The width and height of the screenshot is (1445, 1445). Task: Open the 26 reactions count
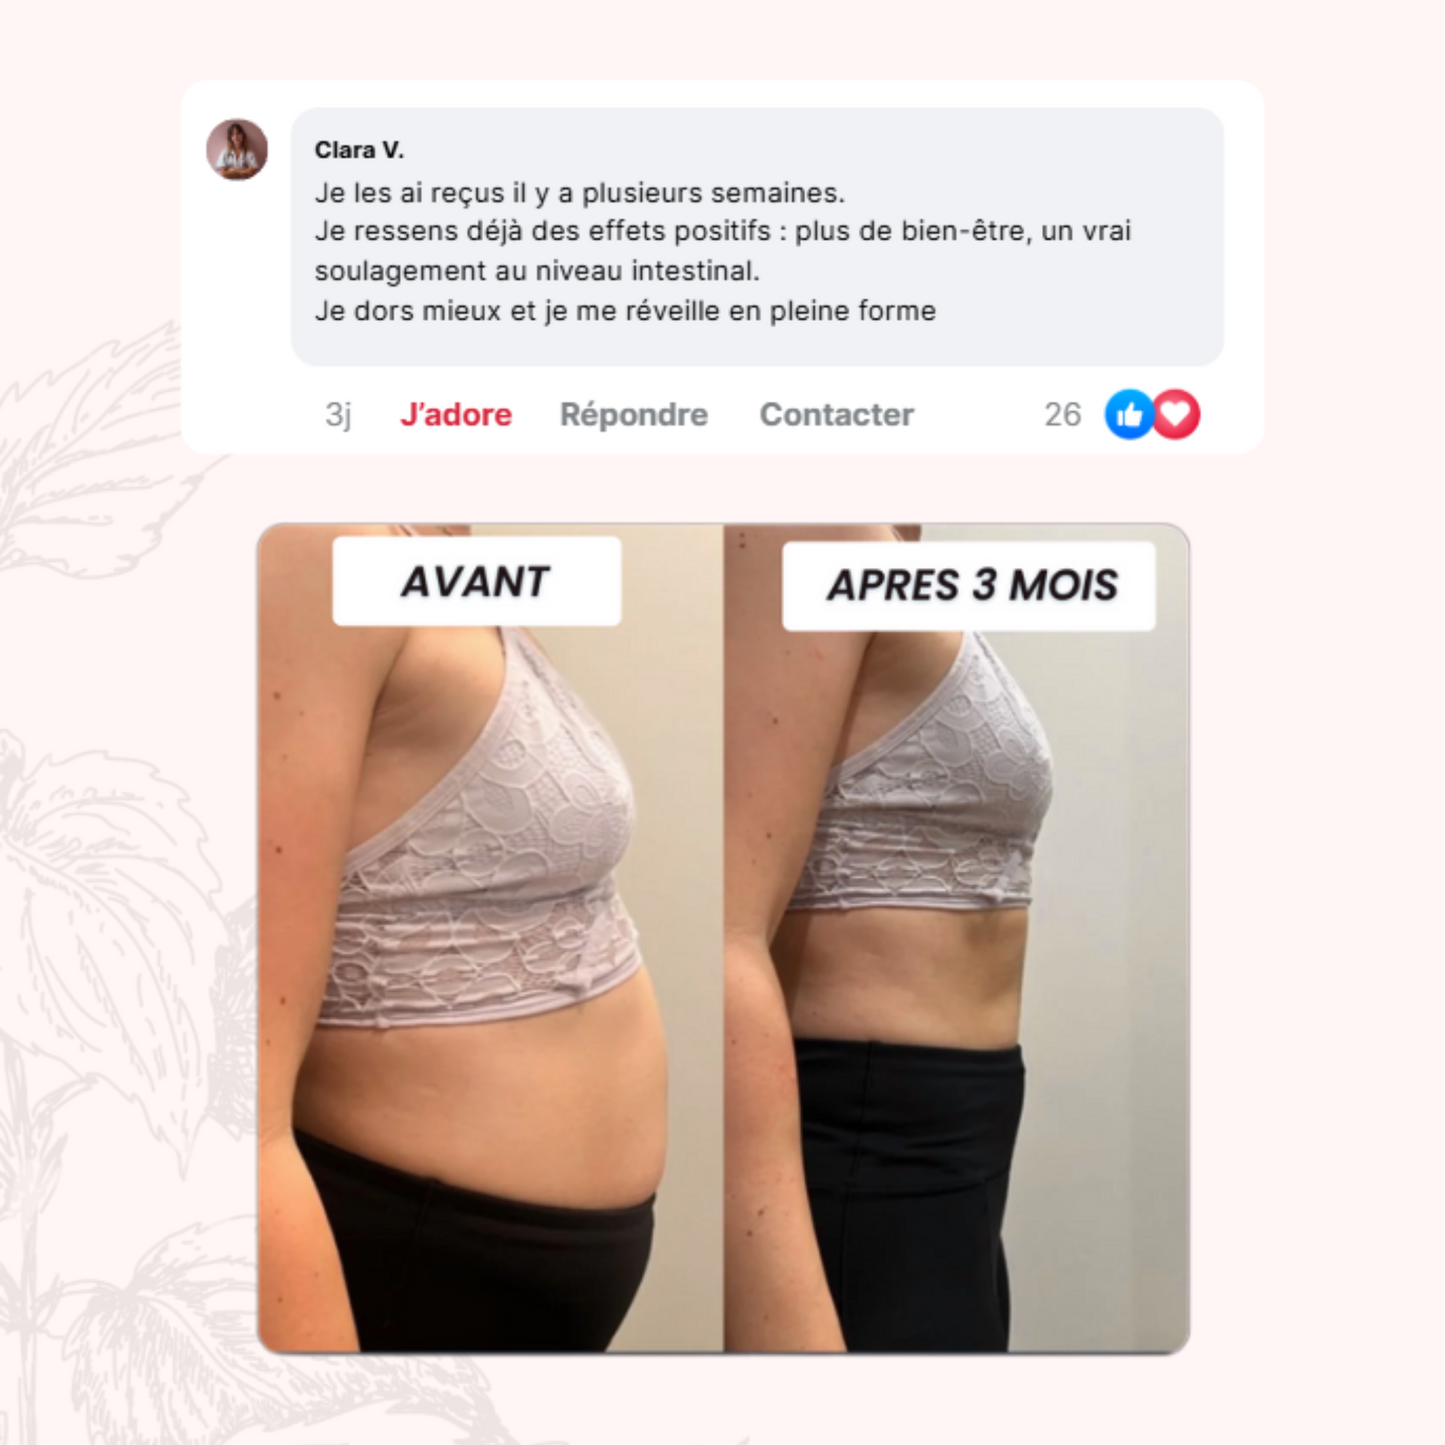coord(1063,414)
